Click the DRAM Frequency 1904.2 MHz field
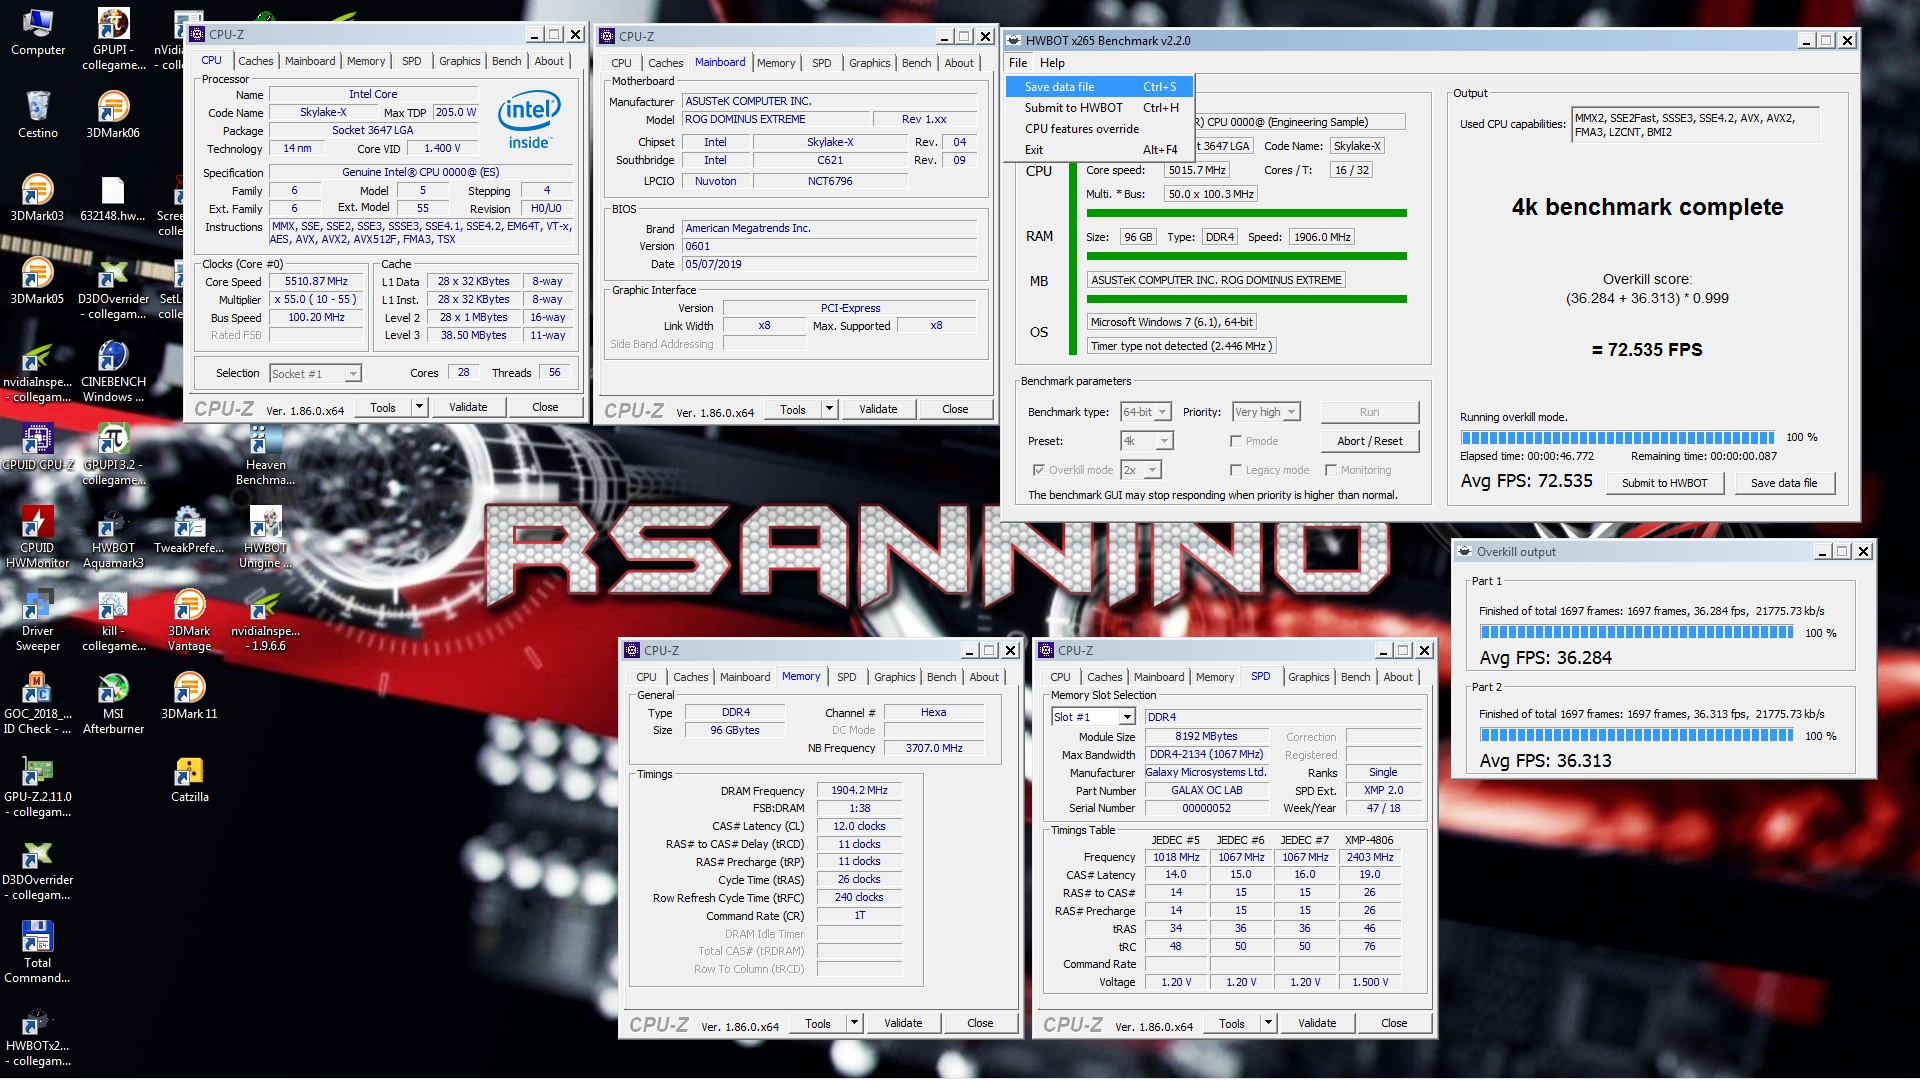 point(859,790)
